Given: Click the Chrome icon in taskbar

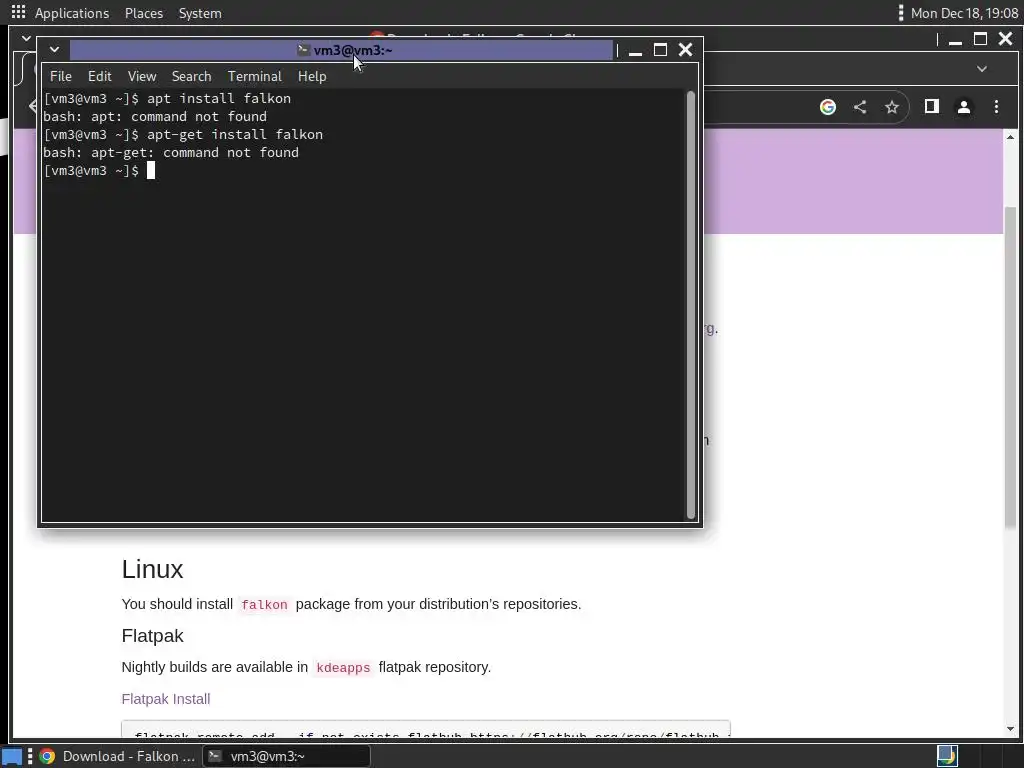Looking at the screenshot, I should coord(47,756).
